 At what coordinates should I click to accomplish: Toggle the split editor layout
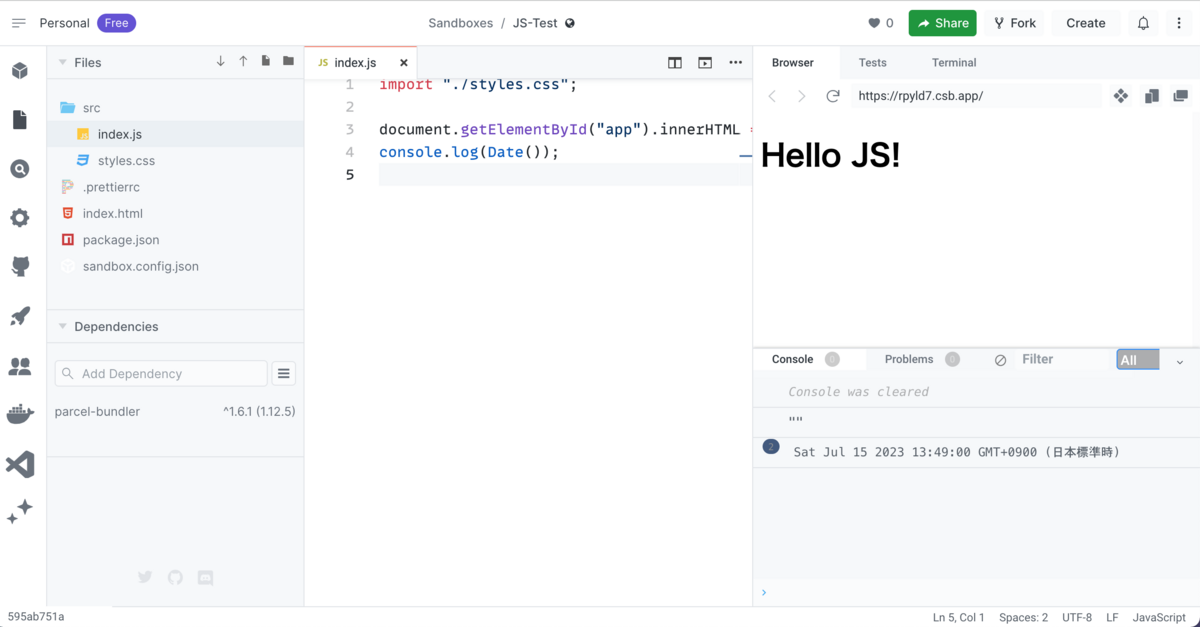[x=675, y=62]
